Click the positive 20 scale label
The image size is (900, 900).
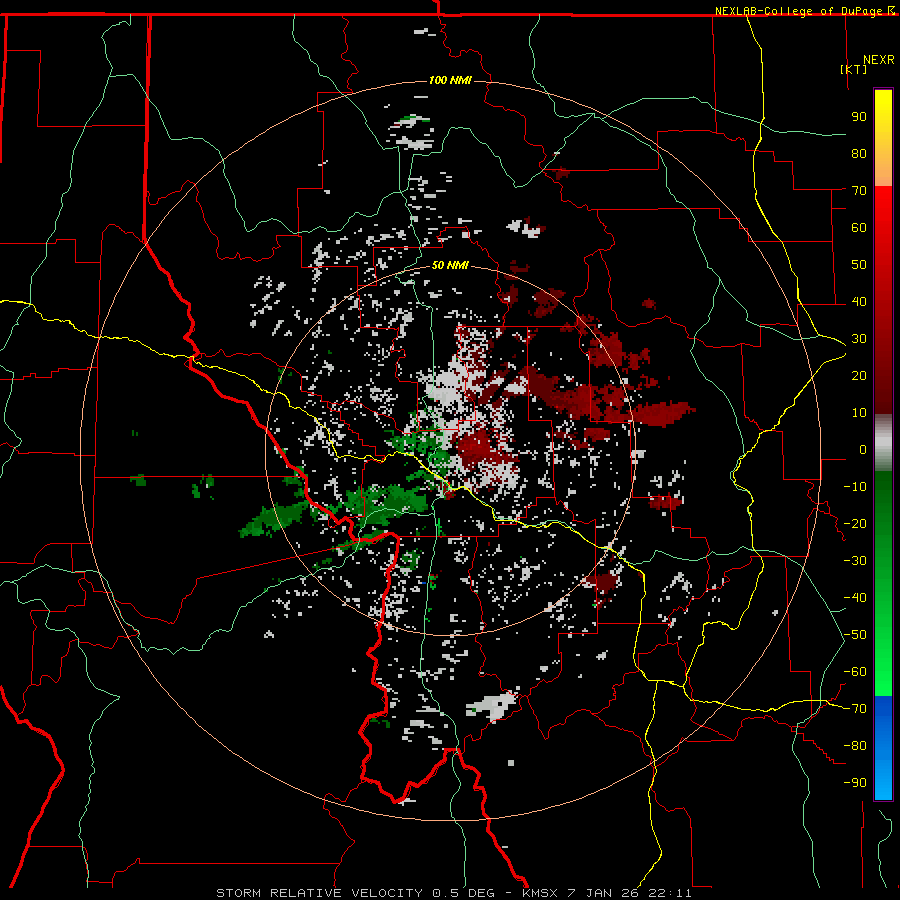[x=859, y=375]
